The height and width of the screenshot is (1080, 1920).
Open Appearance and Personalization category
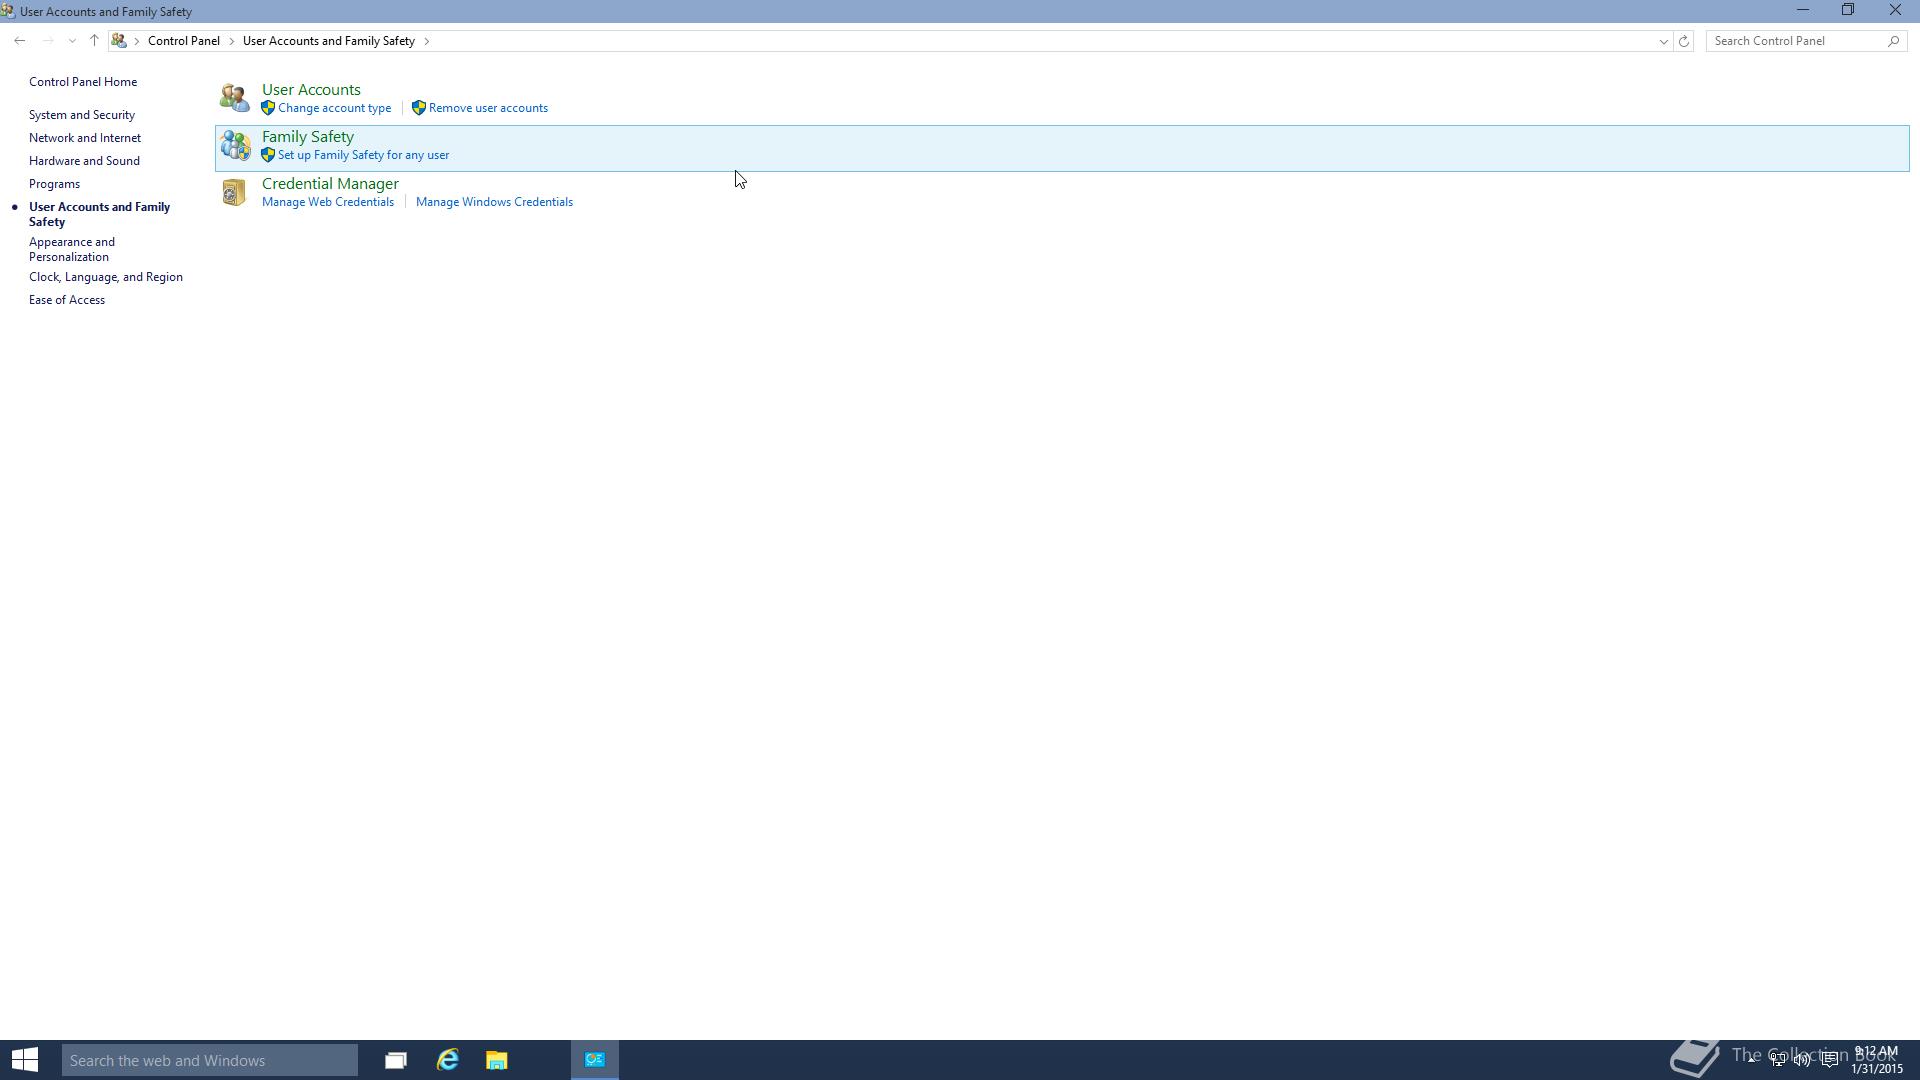[x=72, y=249]
